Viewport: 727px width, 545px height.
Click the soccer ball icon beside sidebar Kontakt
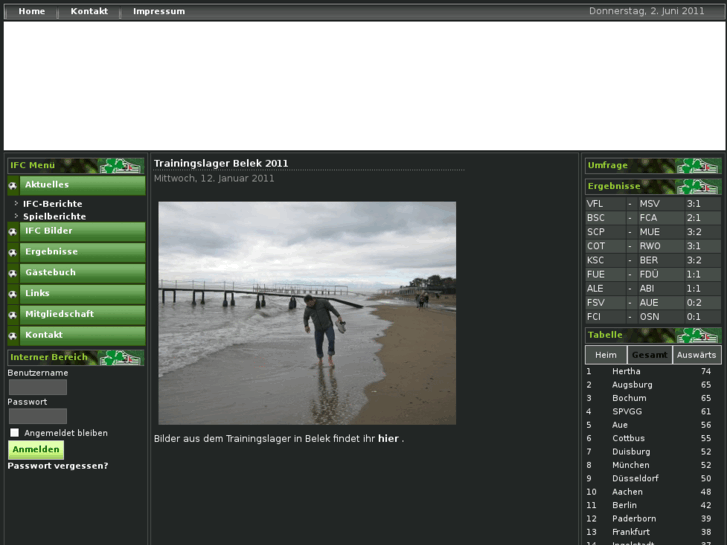pyautogui.click(x=13, y=336)
